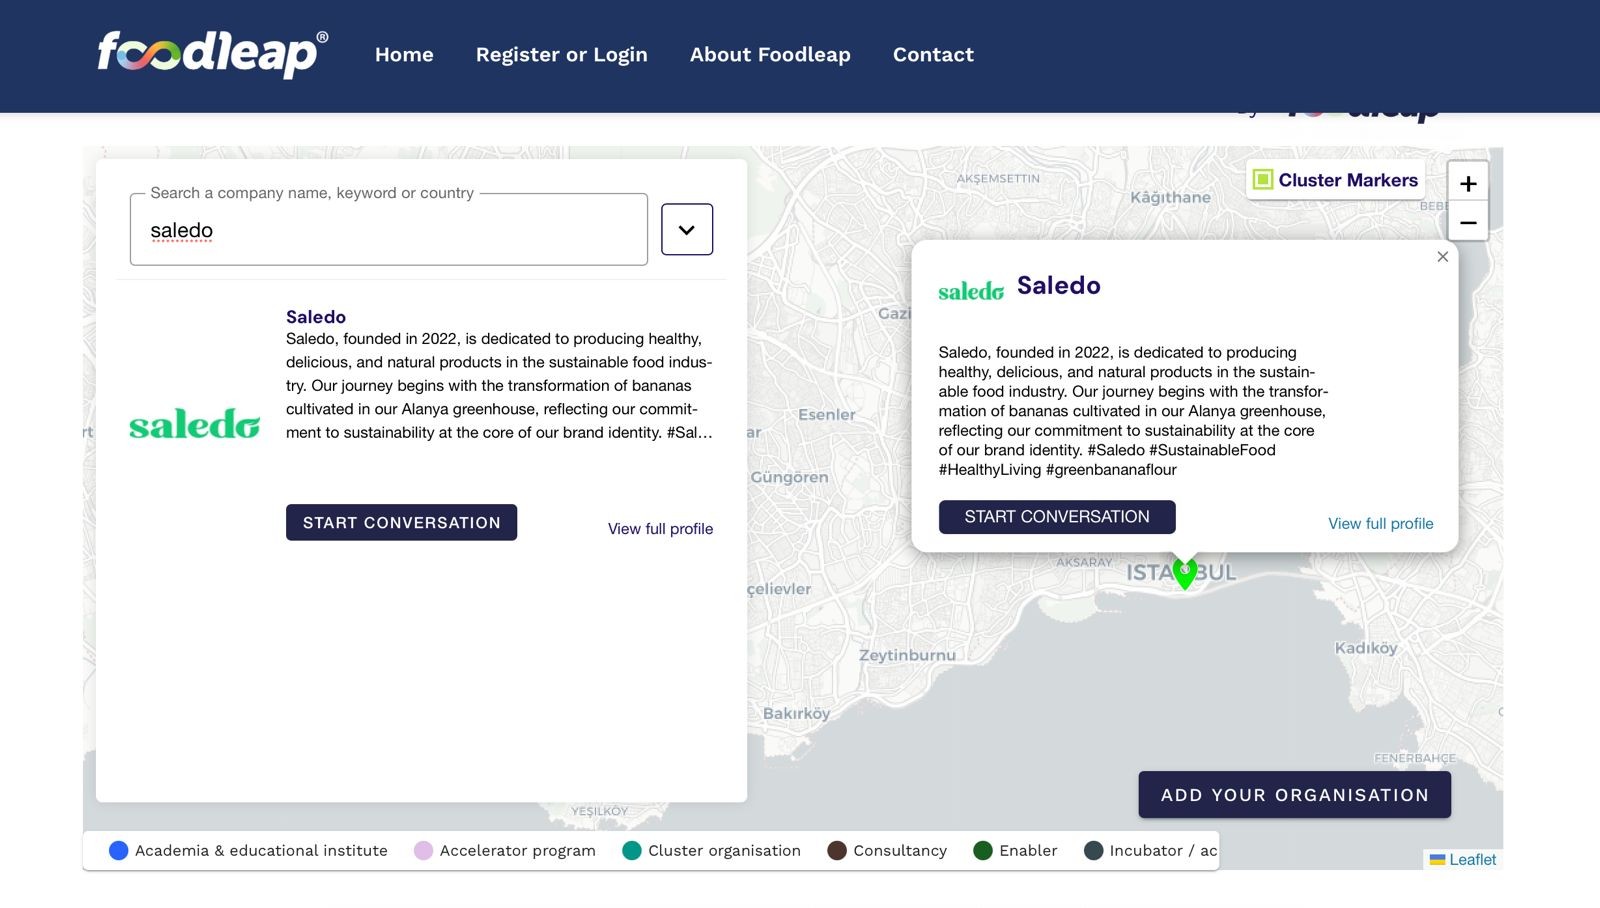Click Saledo logo in map popup
This screenshot has width=1600, height=908.
pos(971,291)
